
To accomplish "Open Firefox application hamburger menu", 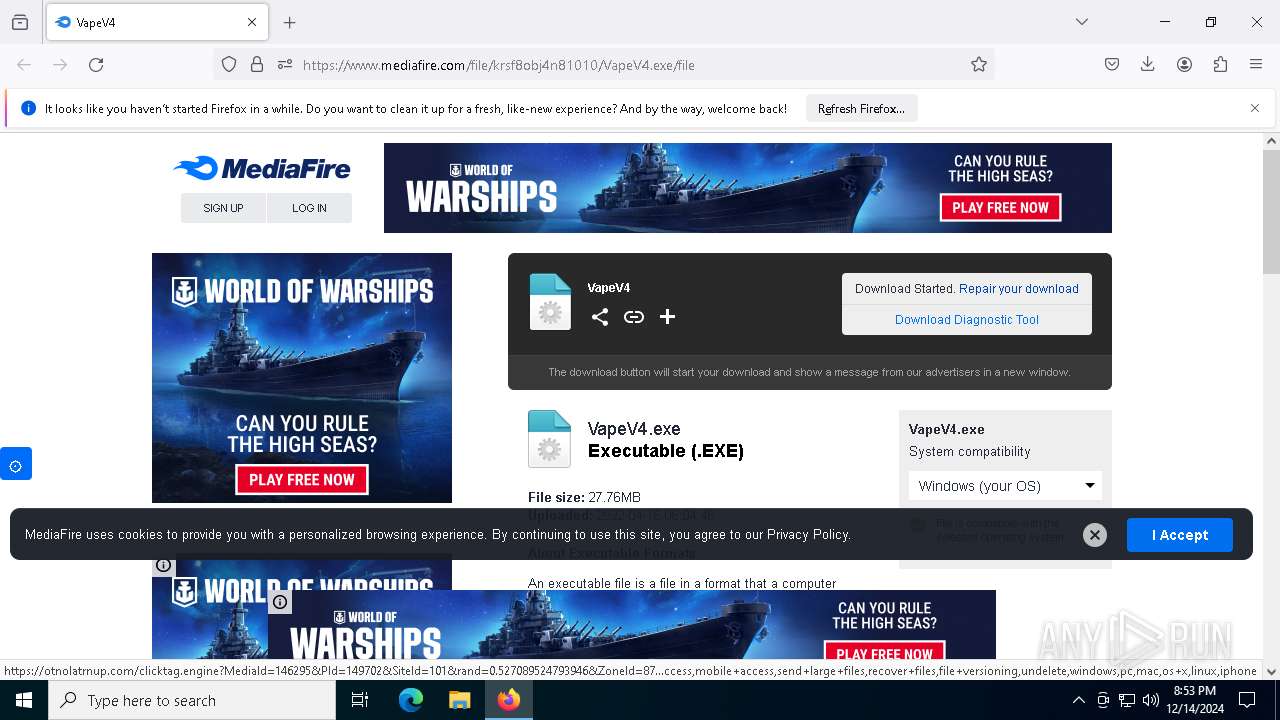I will [x=1256, y=65].
